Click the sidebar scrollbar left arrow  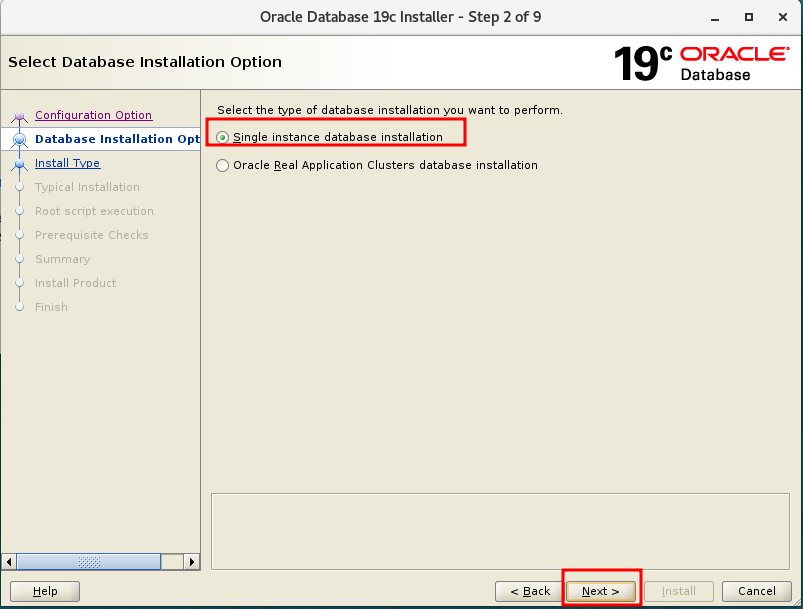[x=9, y=562]
